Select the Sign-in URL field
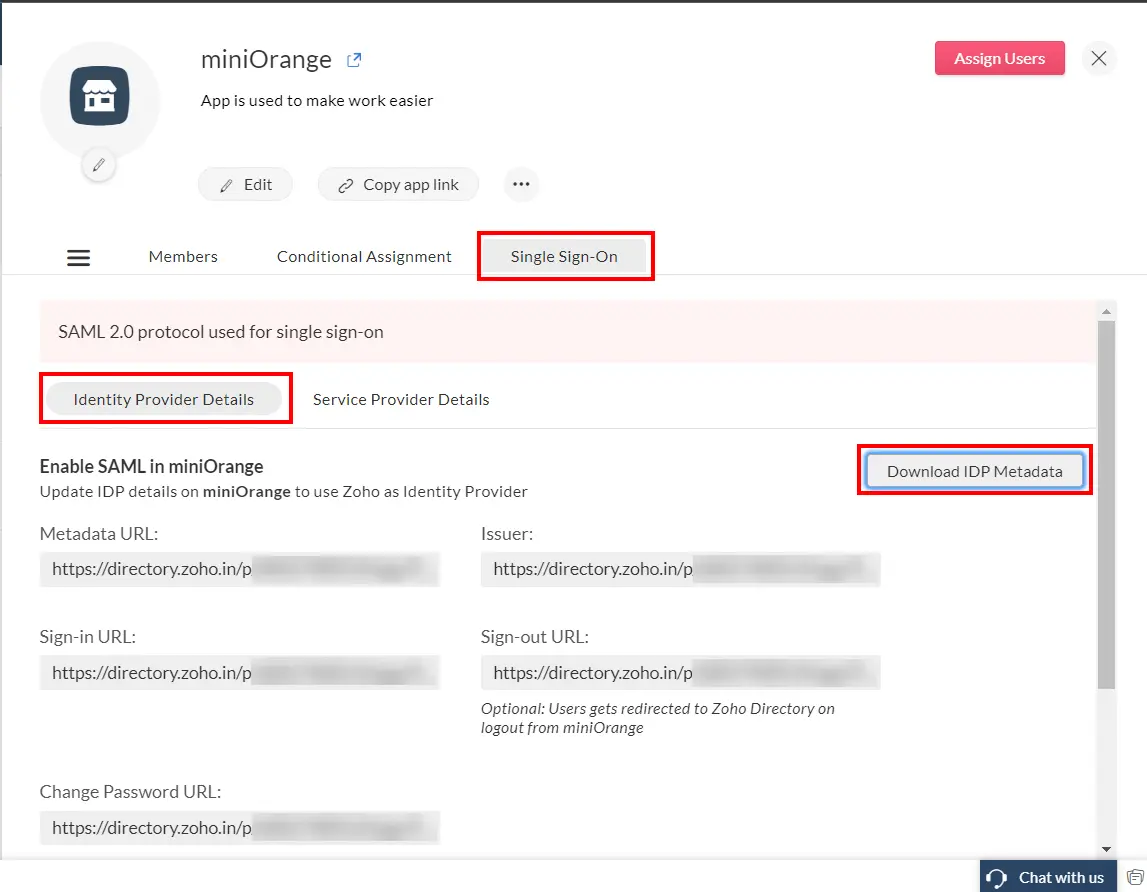1147x892 pixels. pos(240,672)
